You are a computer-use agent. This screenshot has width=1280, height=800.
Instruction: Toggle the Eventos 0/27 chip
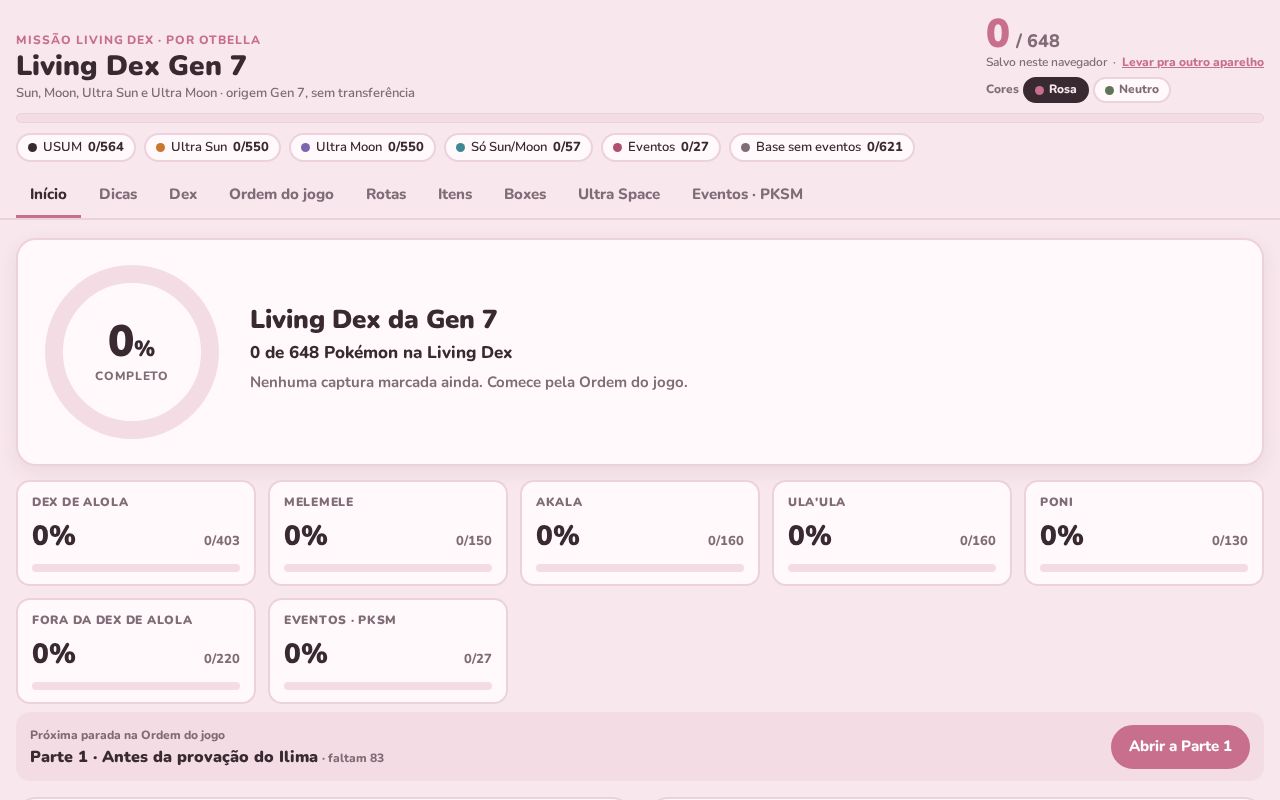click(x=661, y=147)
